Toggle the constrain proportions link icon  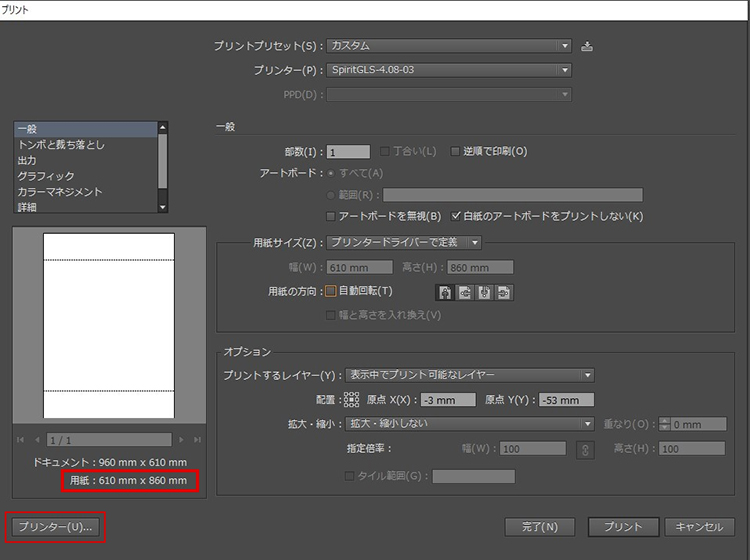click(x=585, y=450)
